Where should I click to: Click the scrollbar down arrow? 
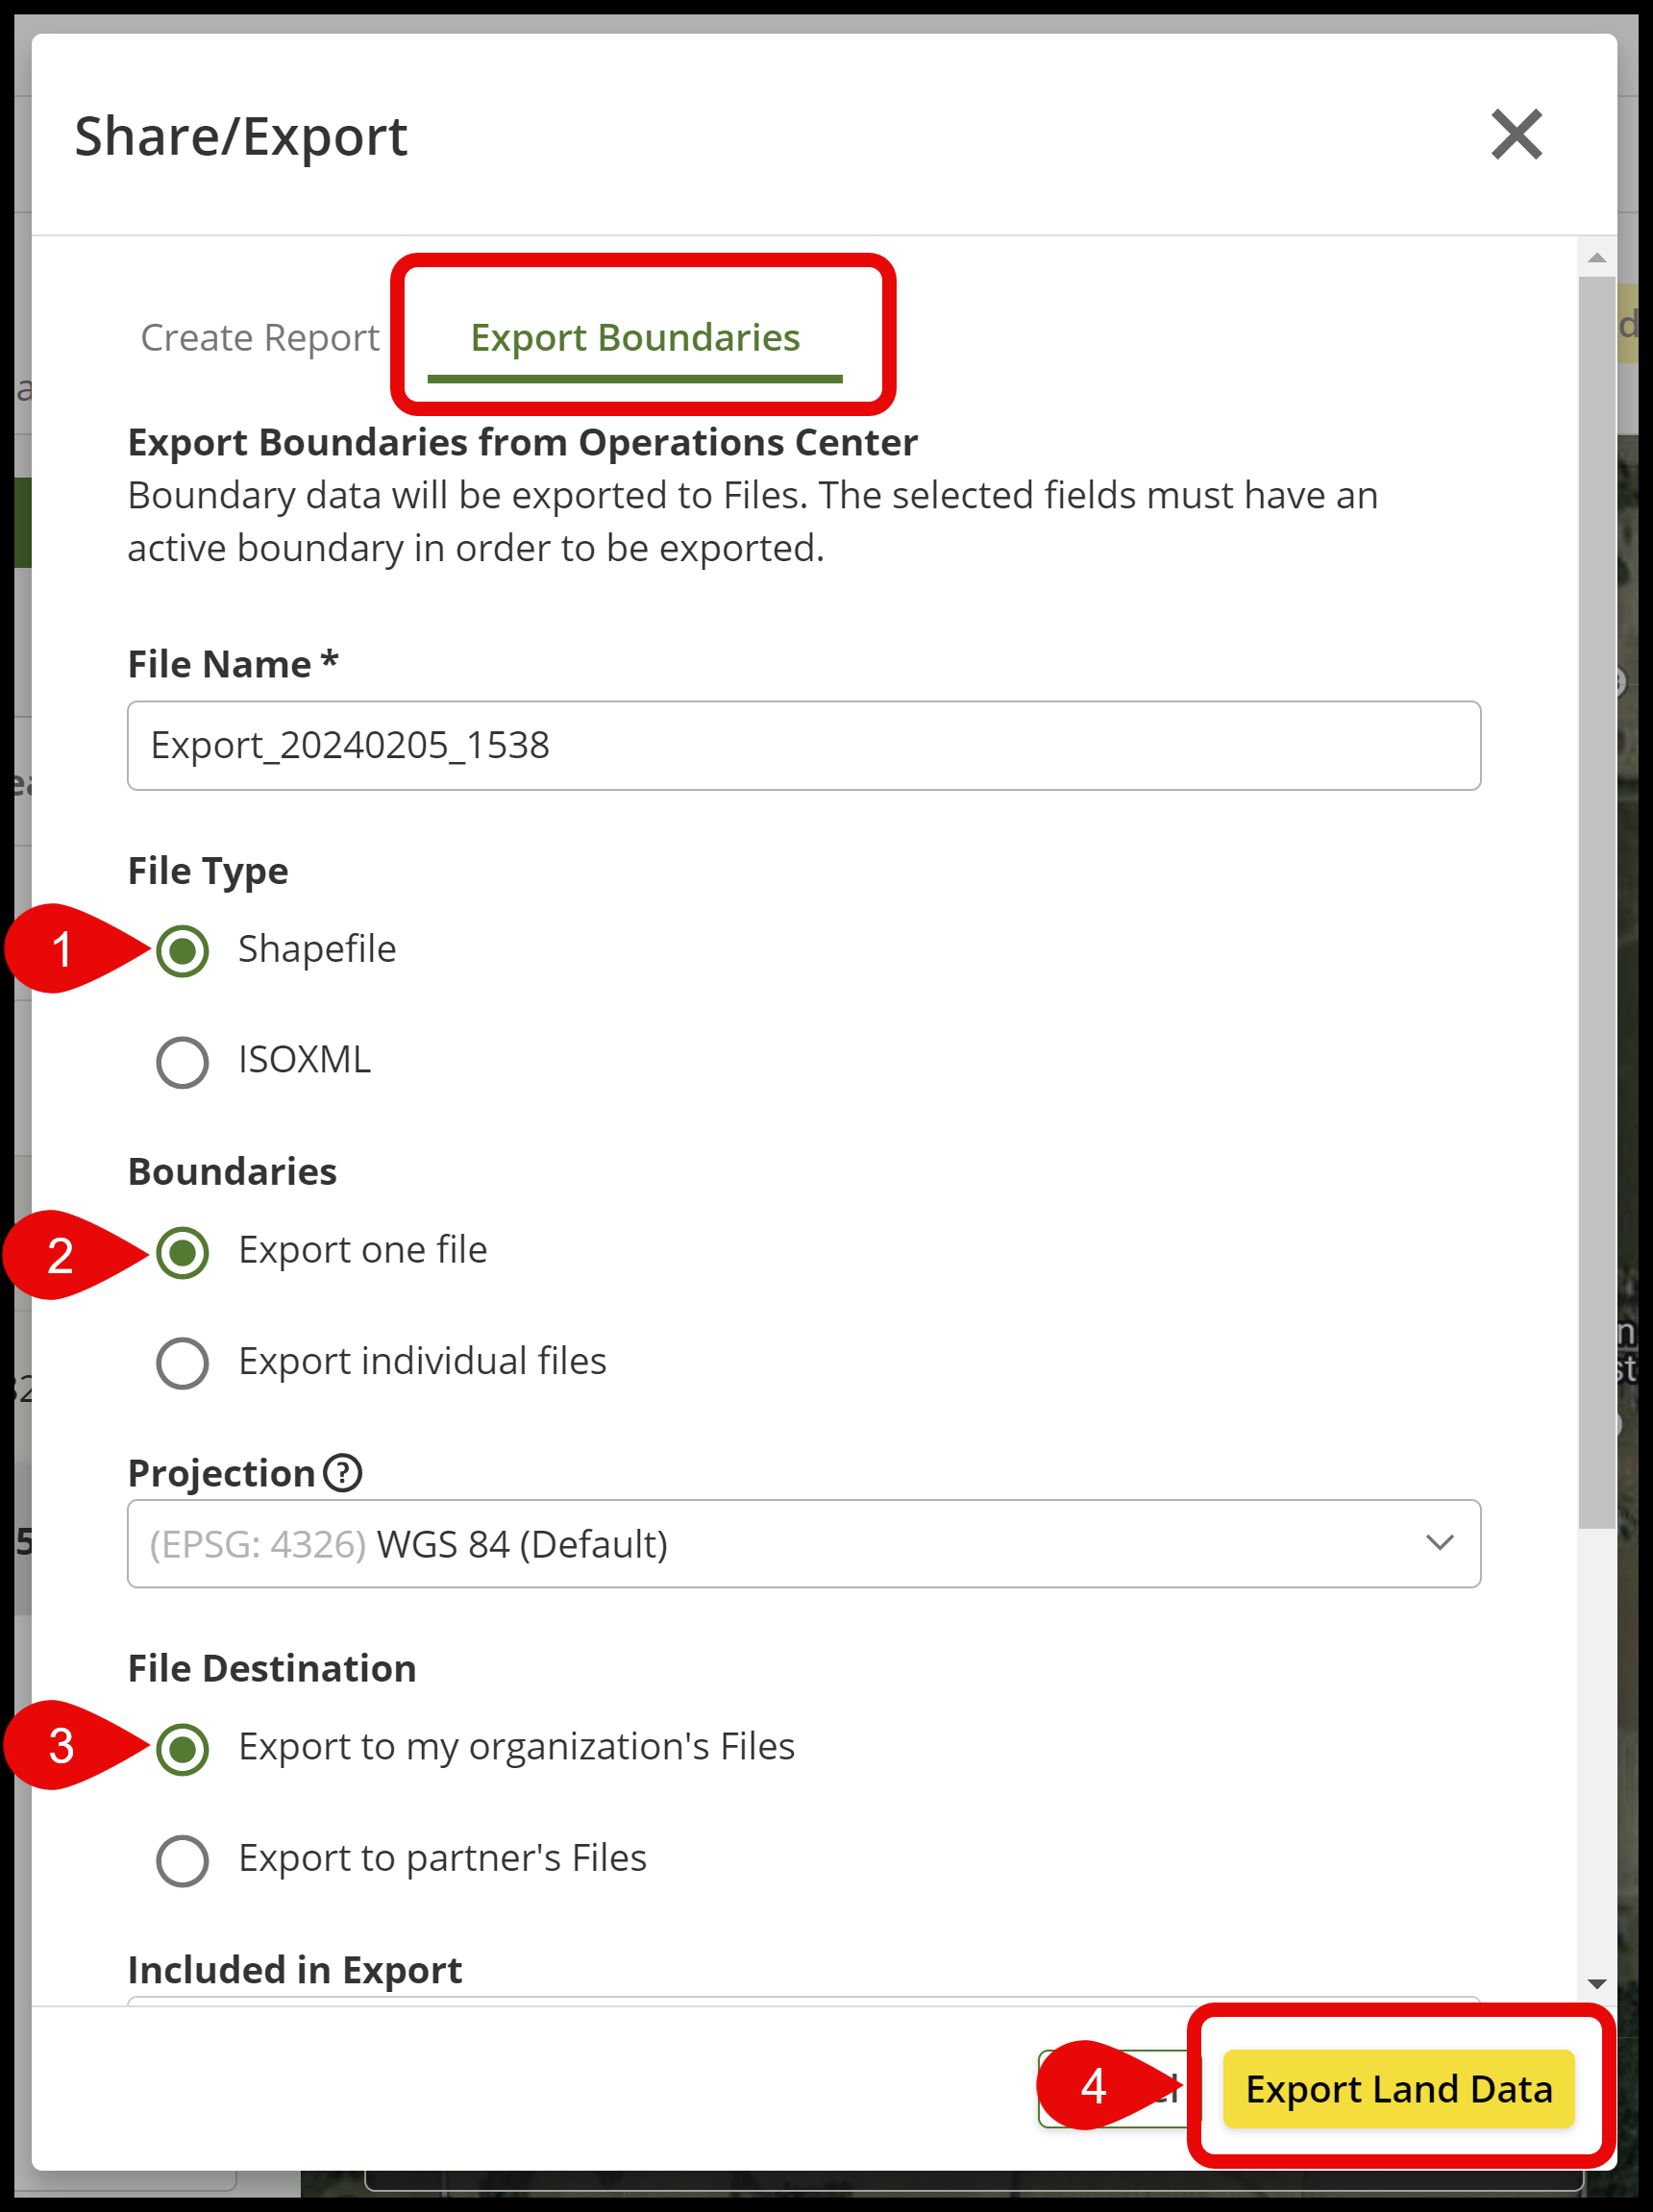coord(1597,1984)
